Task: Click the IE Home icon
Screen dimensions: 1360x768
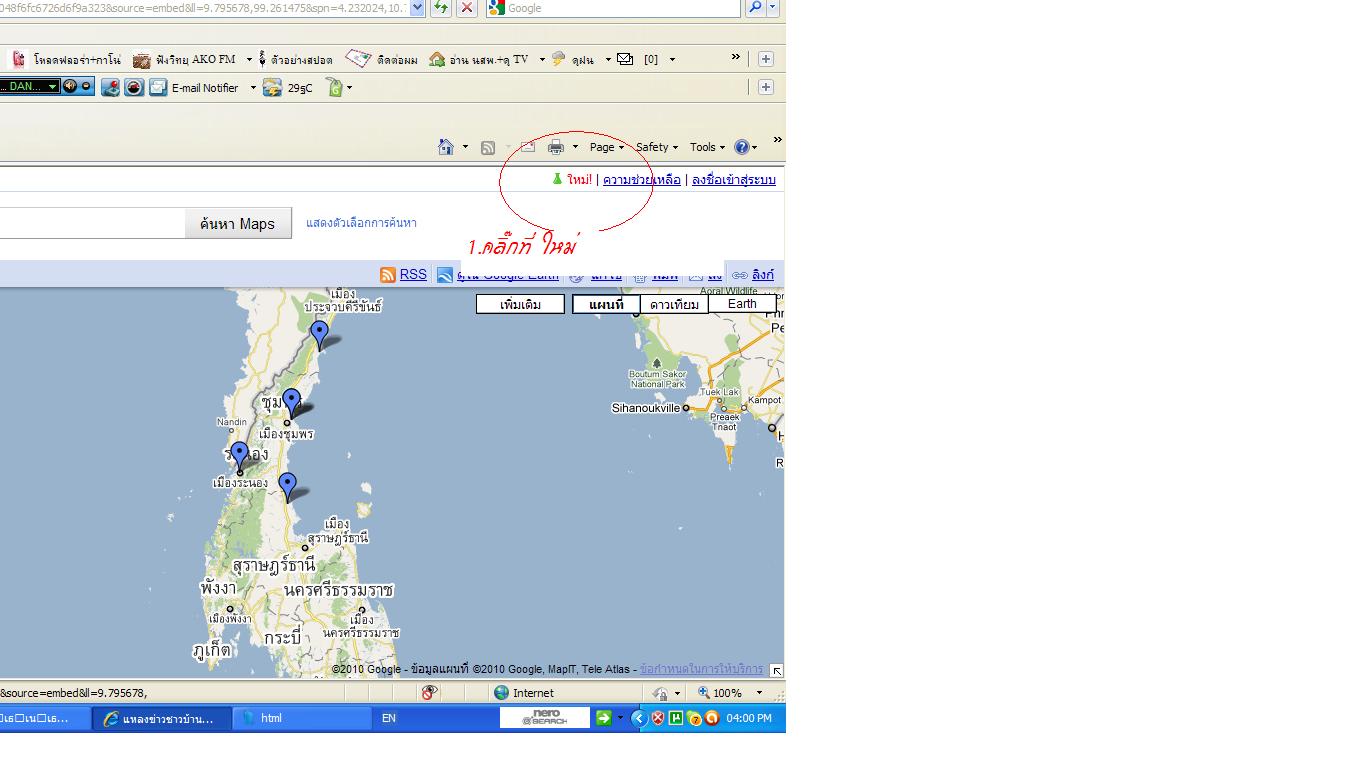Action: (446, 147)
